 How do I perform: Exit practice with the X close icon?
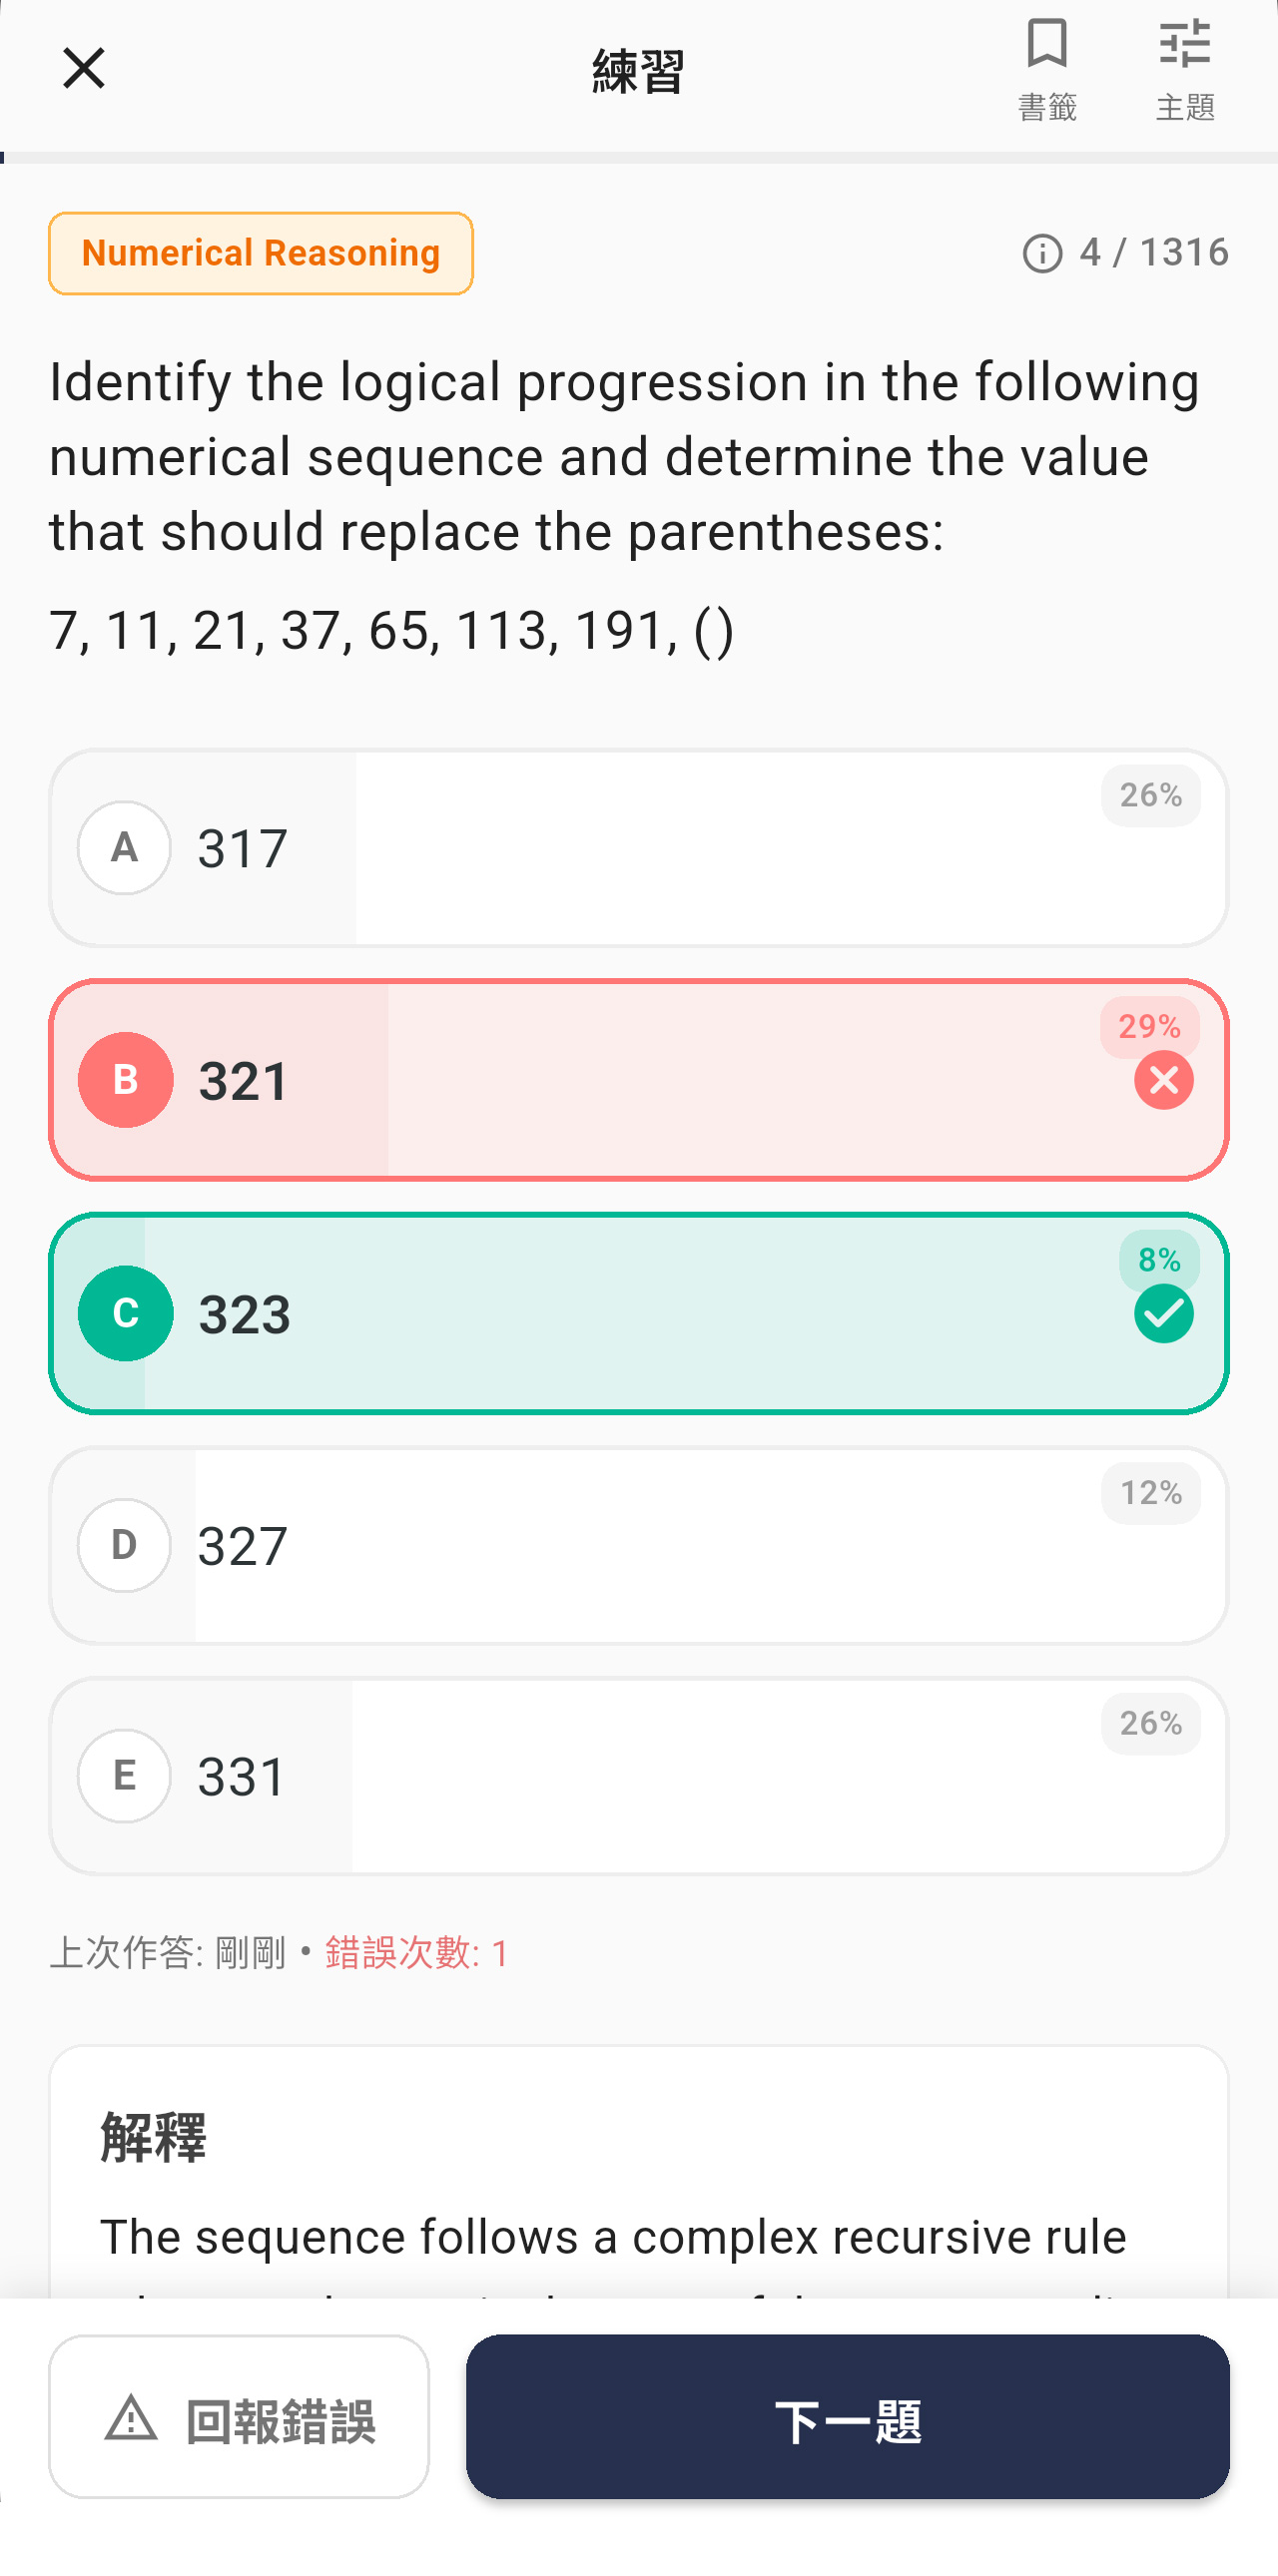(x=84, y=68)
